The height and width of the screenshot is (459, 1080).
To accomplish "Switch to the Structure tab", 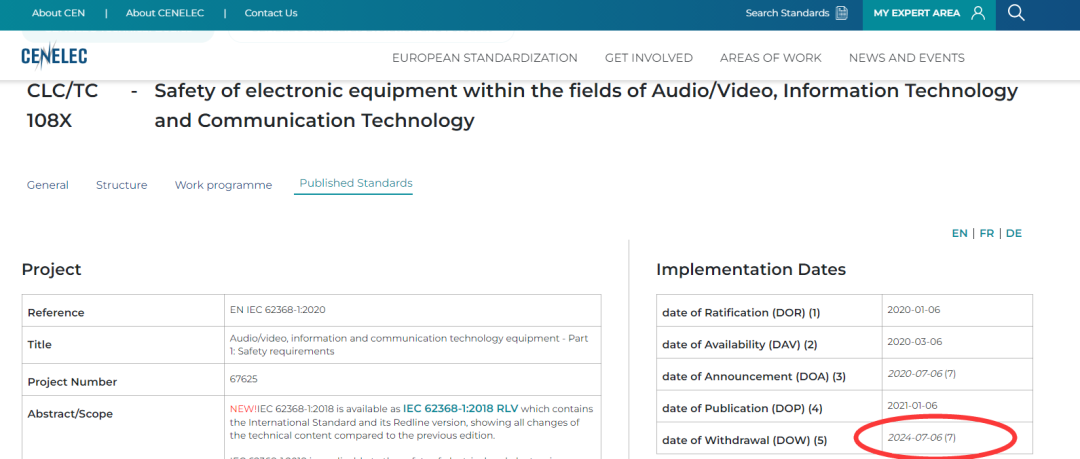I will tap(122, 185).
